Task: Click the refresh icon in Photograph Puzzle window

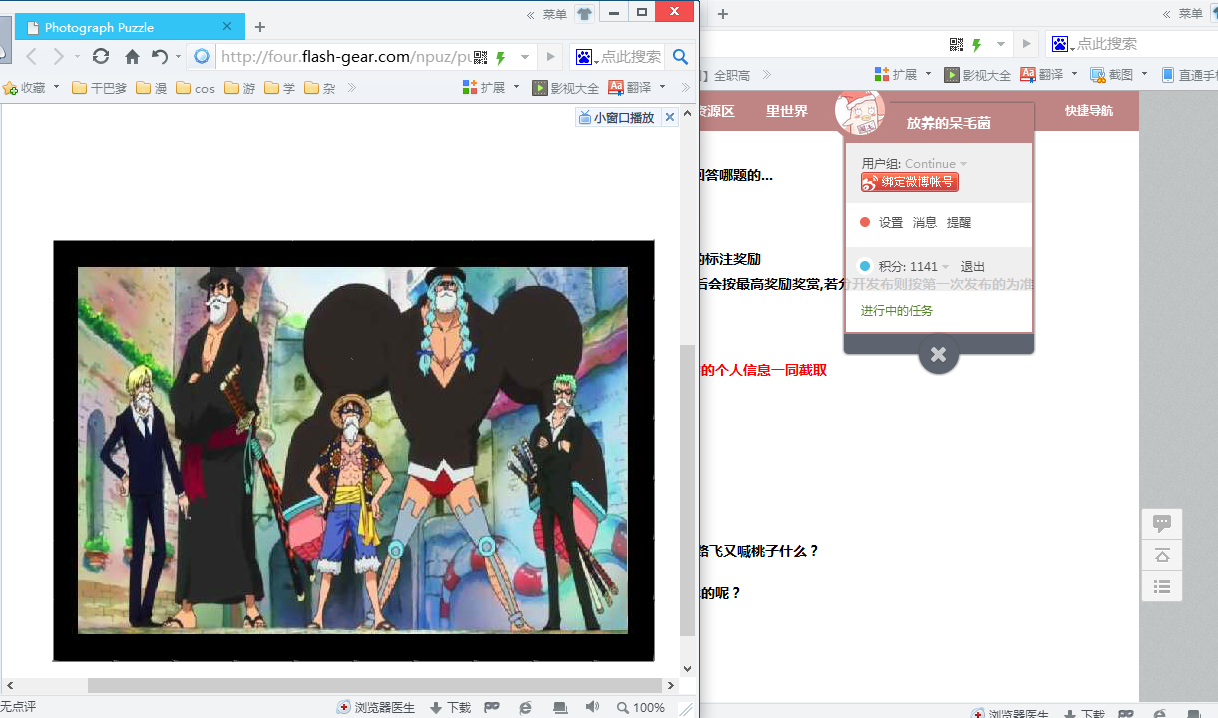Action: pos(100,56)
